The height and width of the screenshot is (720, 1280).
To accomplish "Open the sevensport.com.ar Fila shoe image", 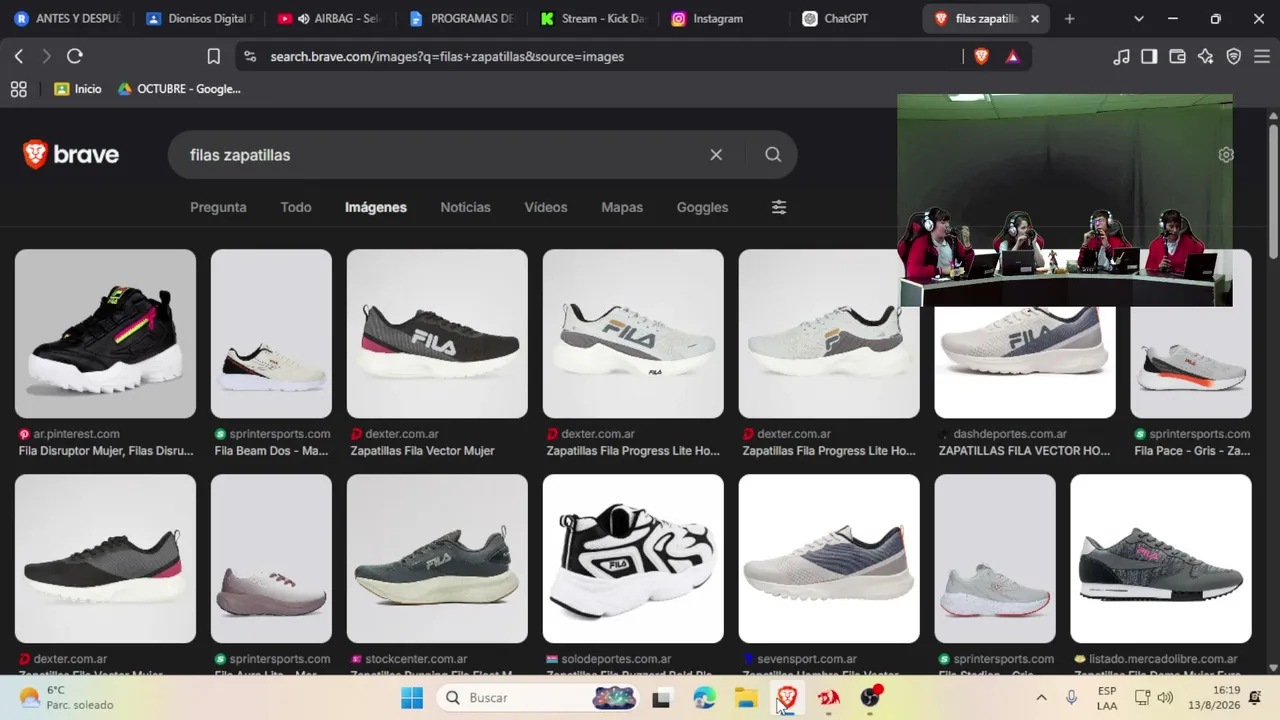I will point(829,558).
